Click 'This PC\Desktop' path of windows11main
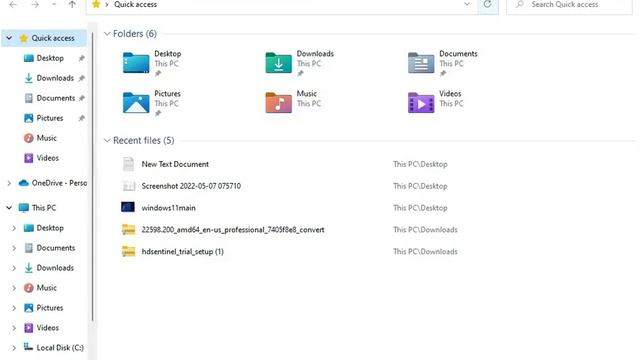Screen dimensions: 640x360 pyautogui.click(x=420, y=208)
